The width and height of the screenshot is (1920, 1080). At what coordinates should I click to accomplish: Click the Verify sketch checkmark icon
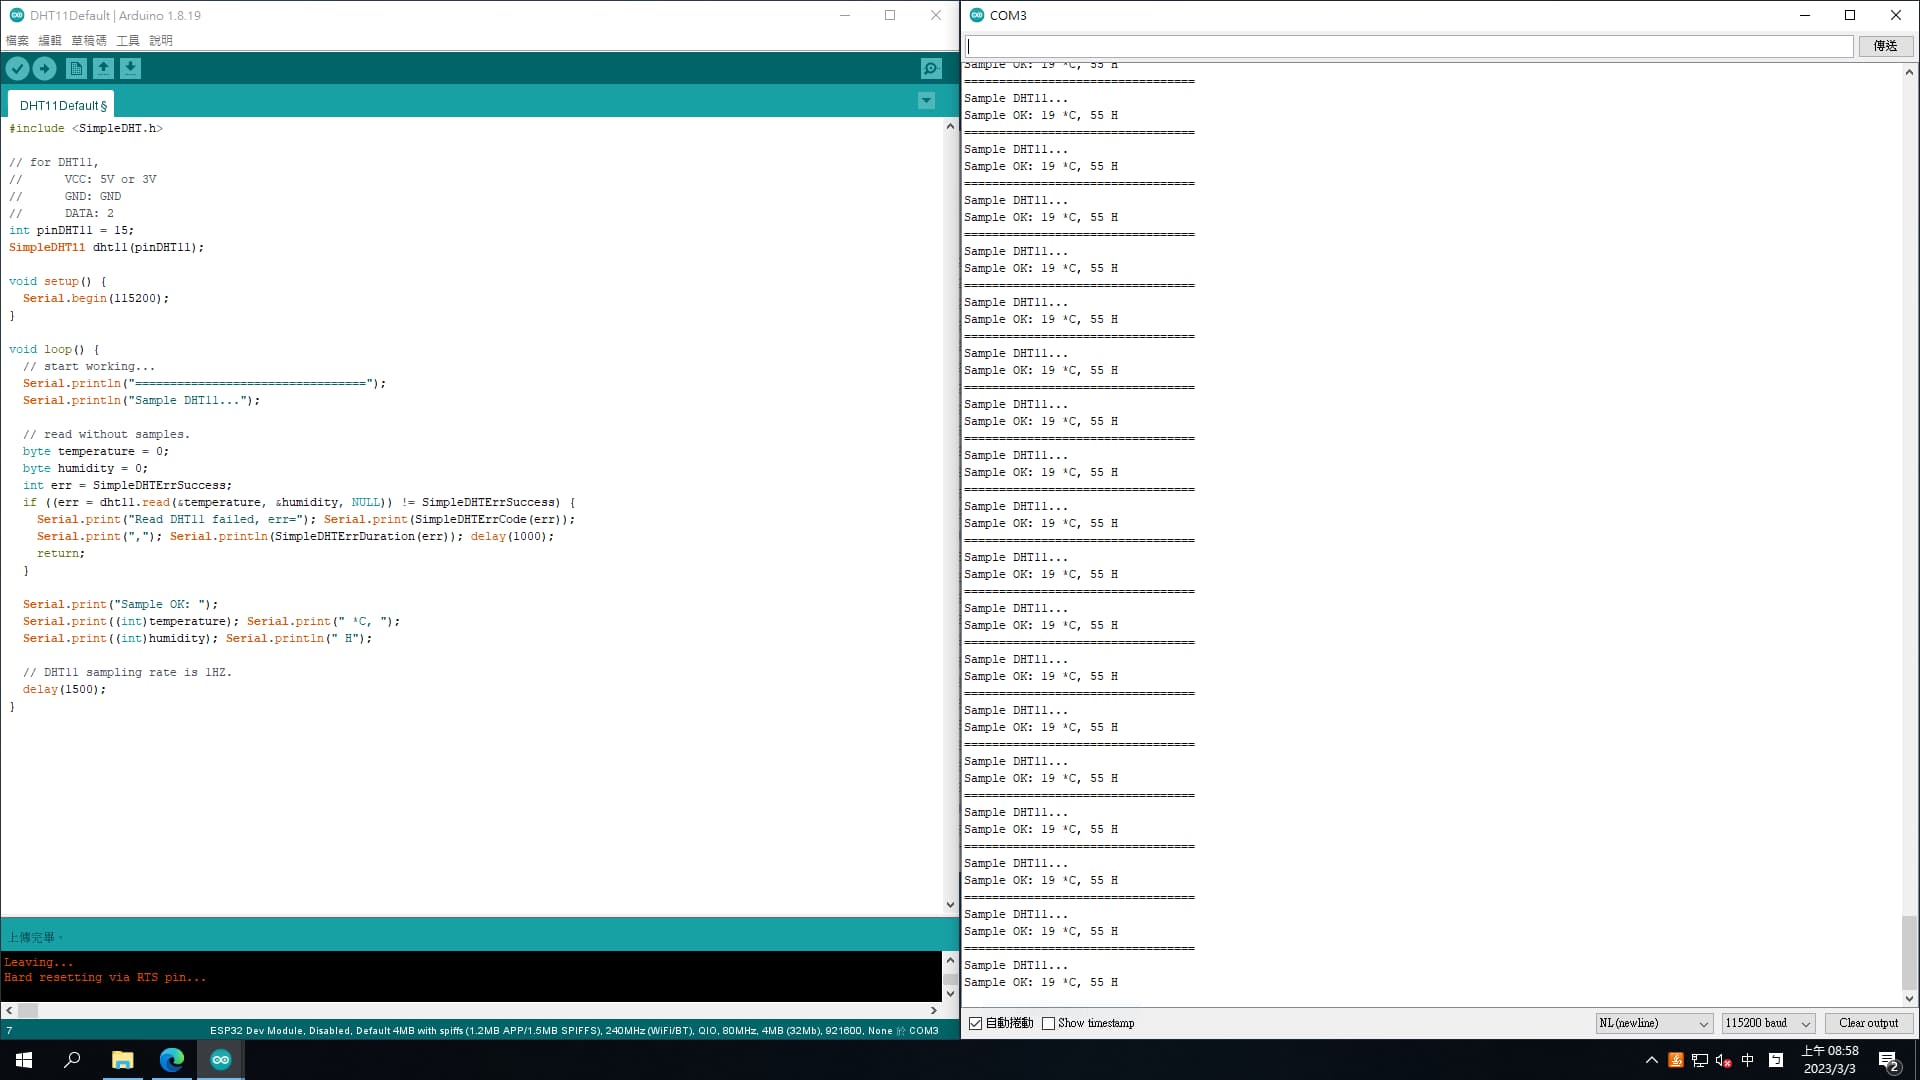tap(17, 68)
